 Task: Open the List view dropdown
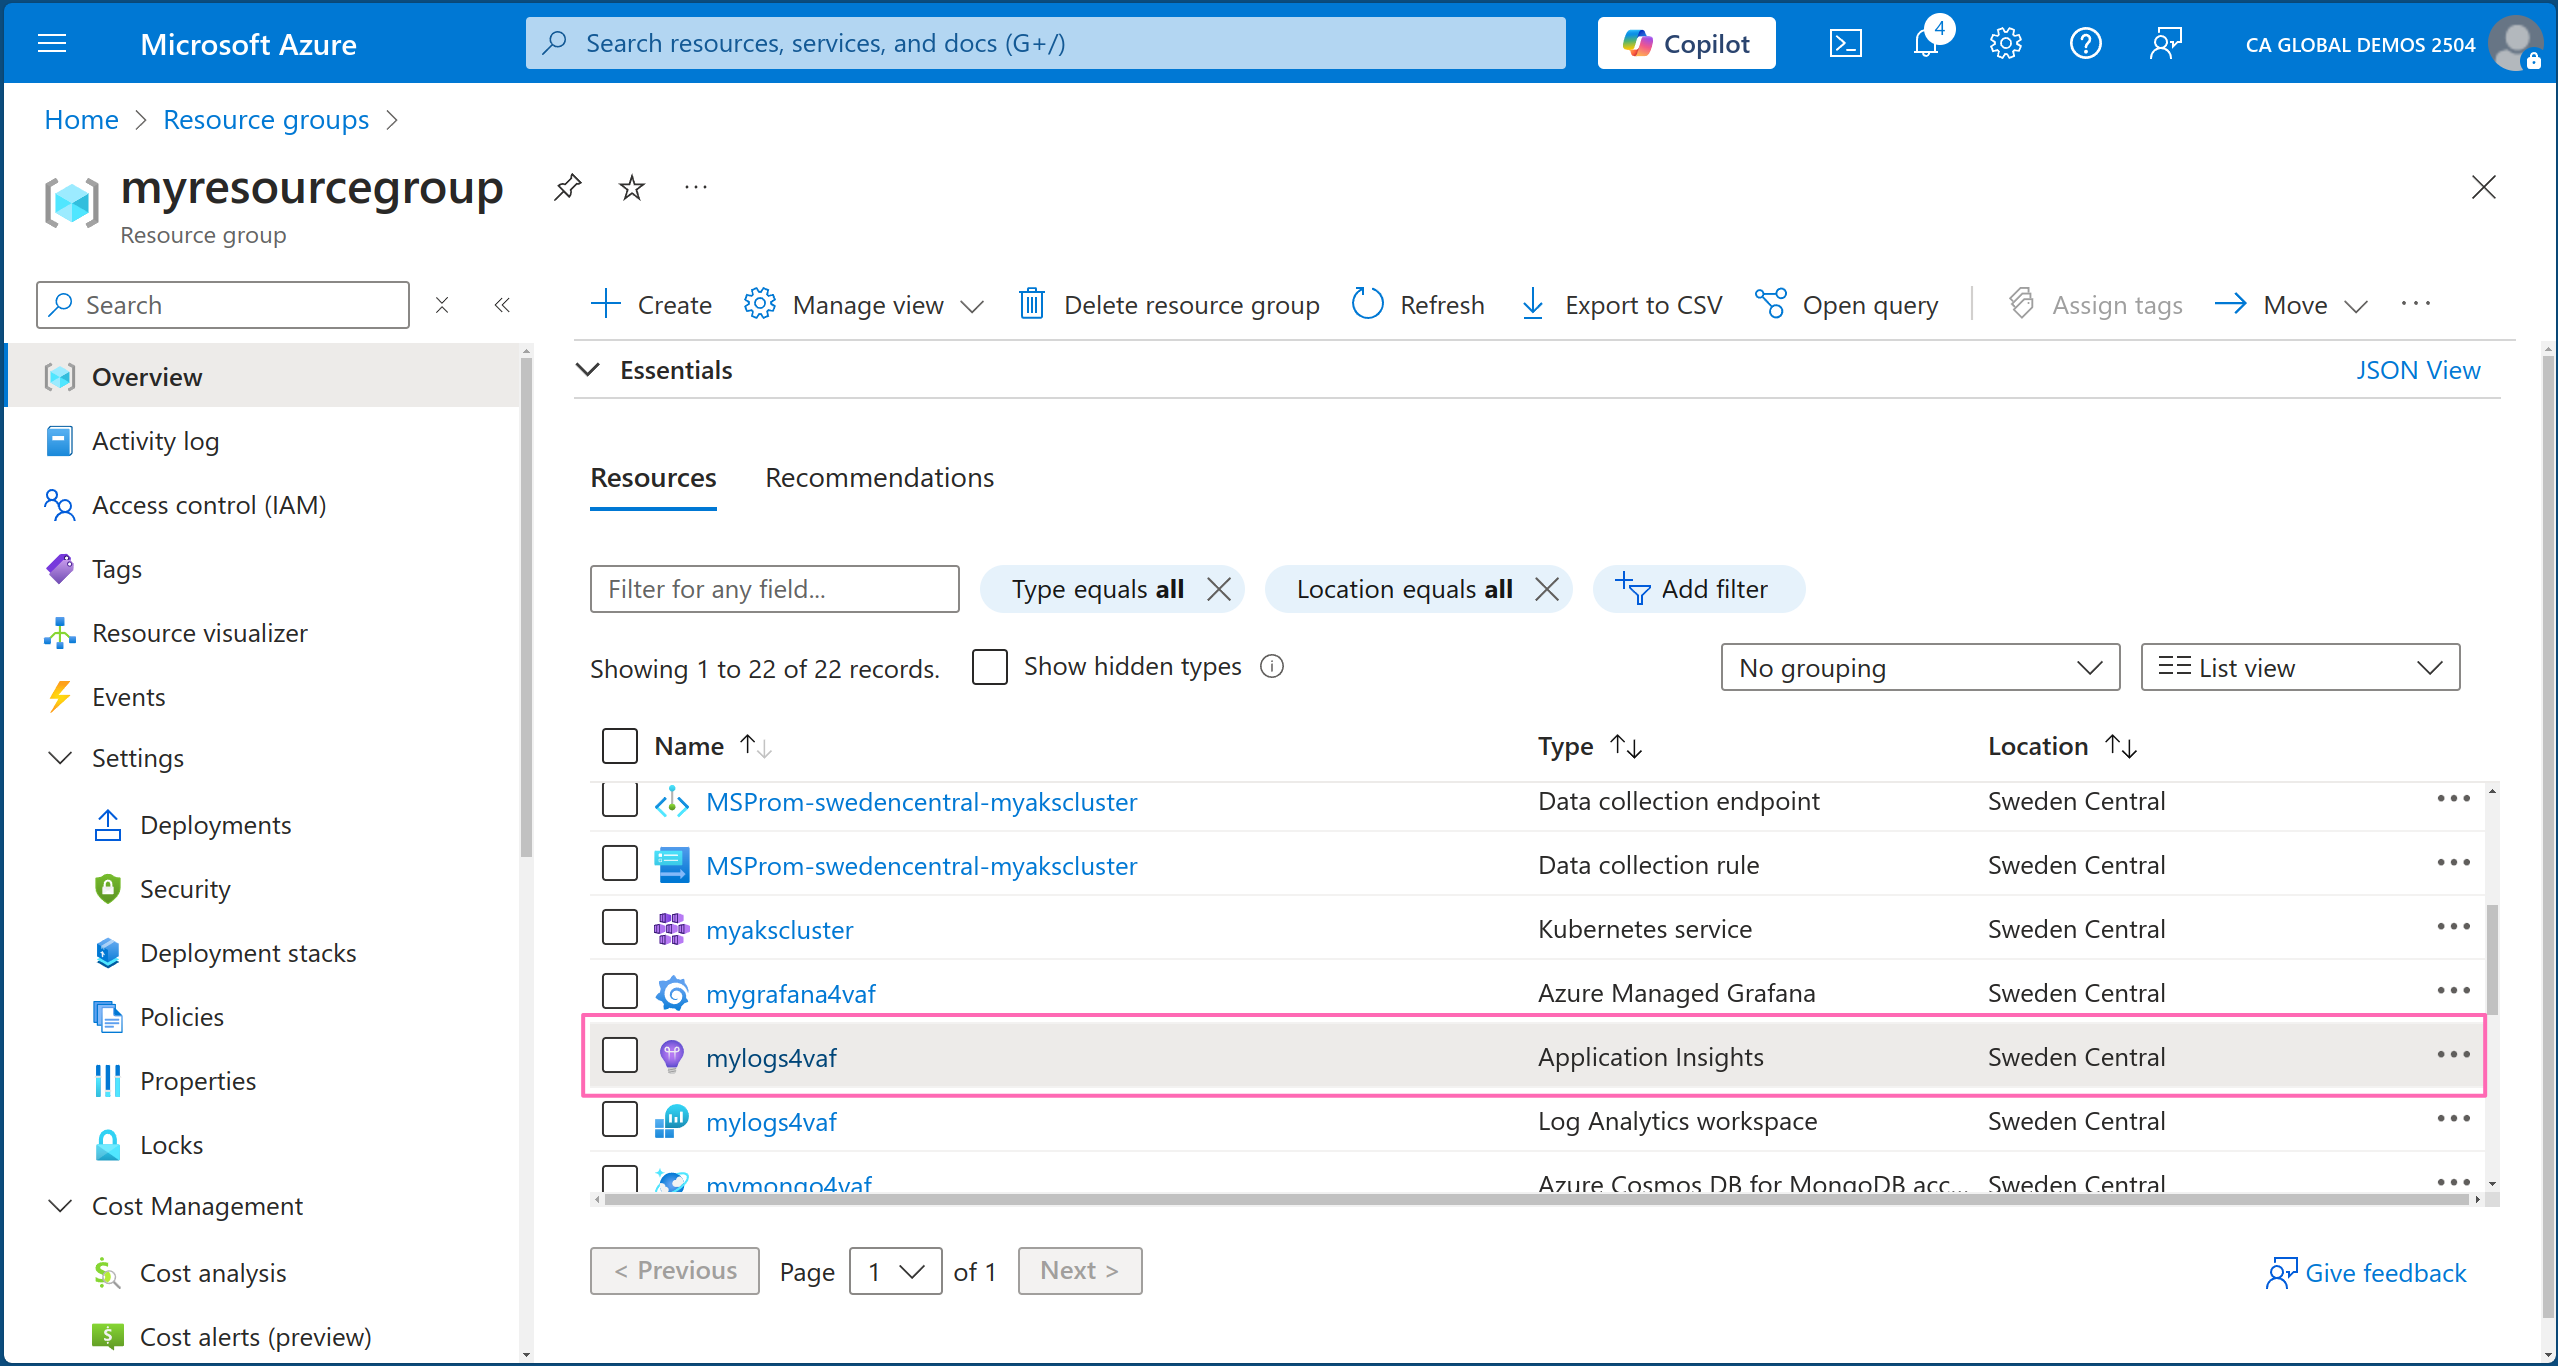[2300, 667]
